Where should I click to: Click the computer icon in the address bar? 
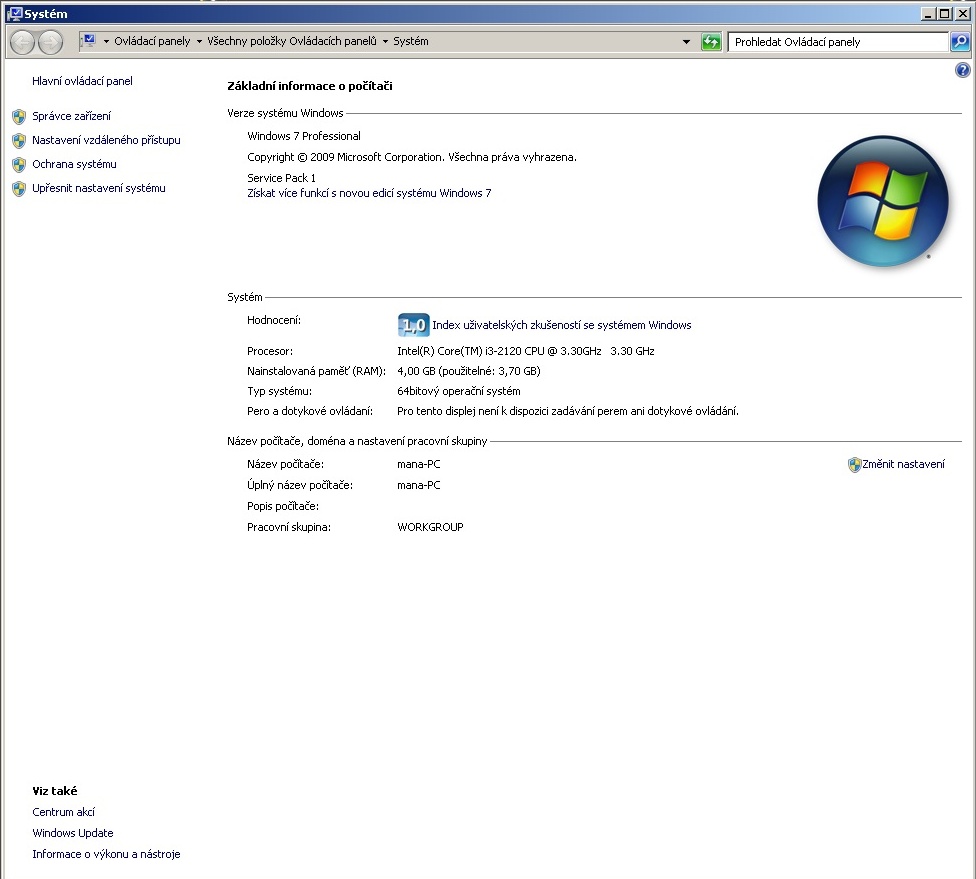88,41
